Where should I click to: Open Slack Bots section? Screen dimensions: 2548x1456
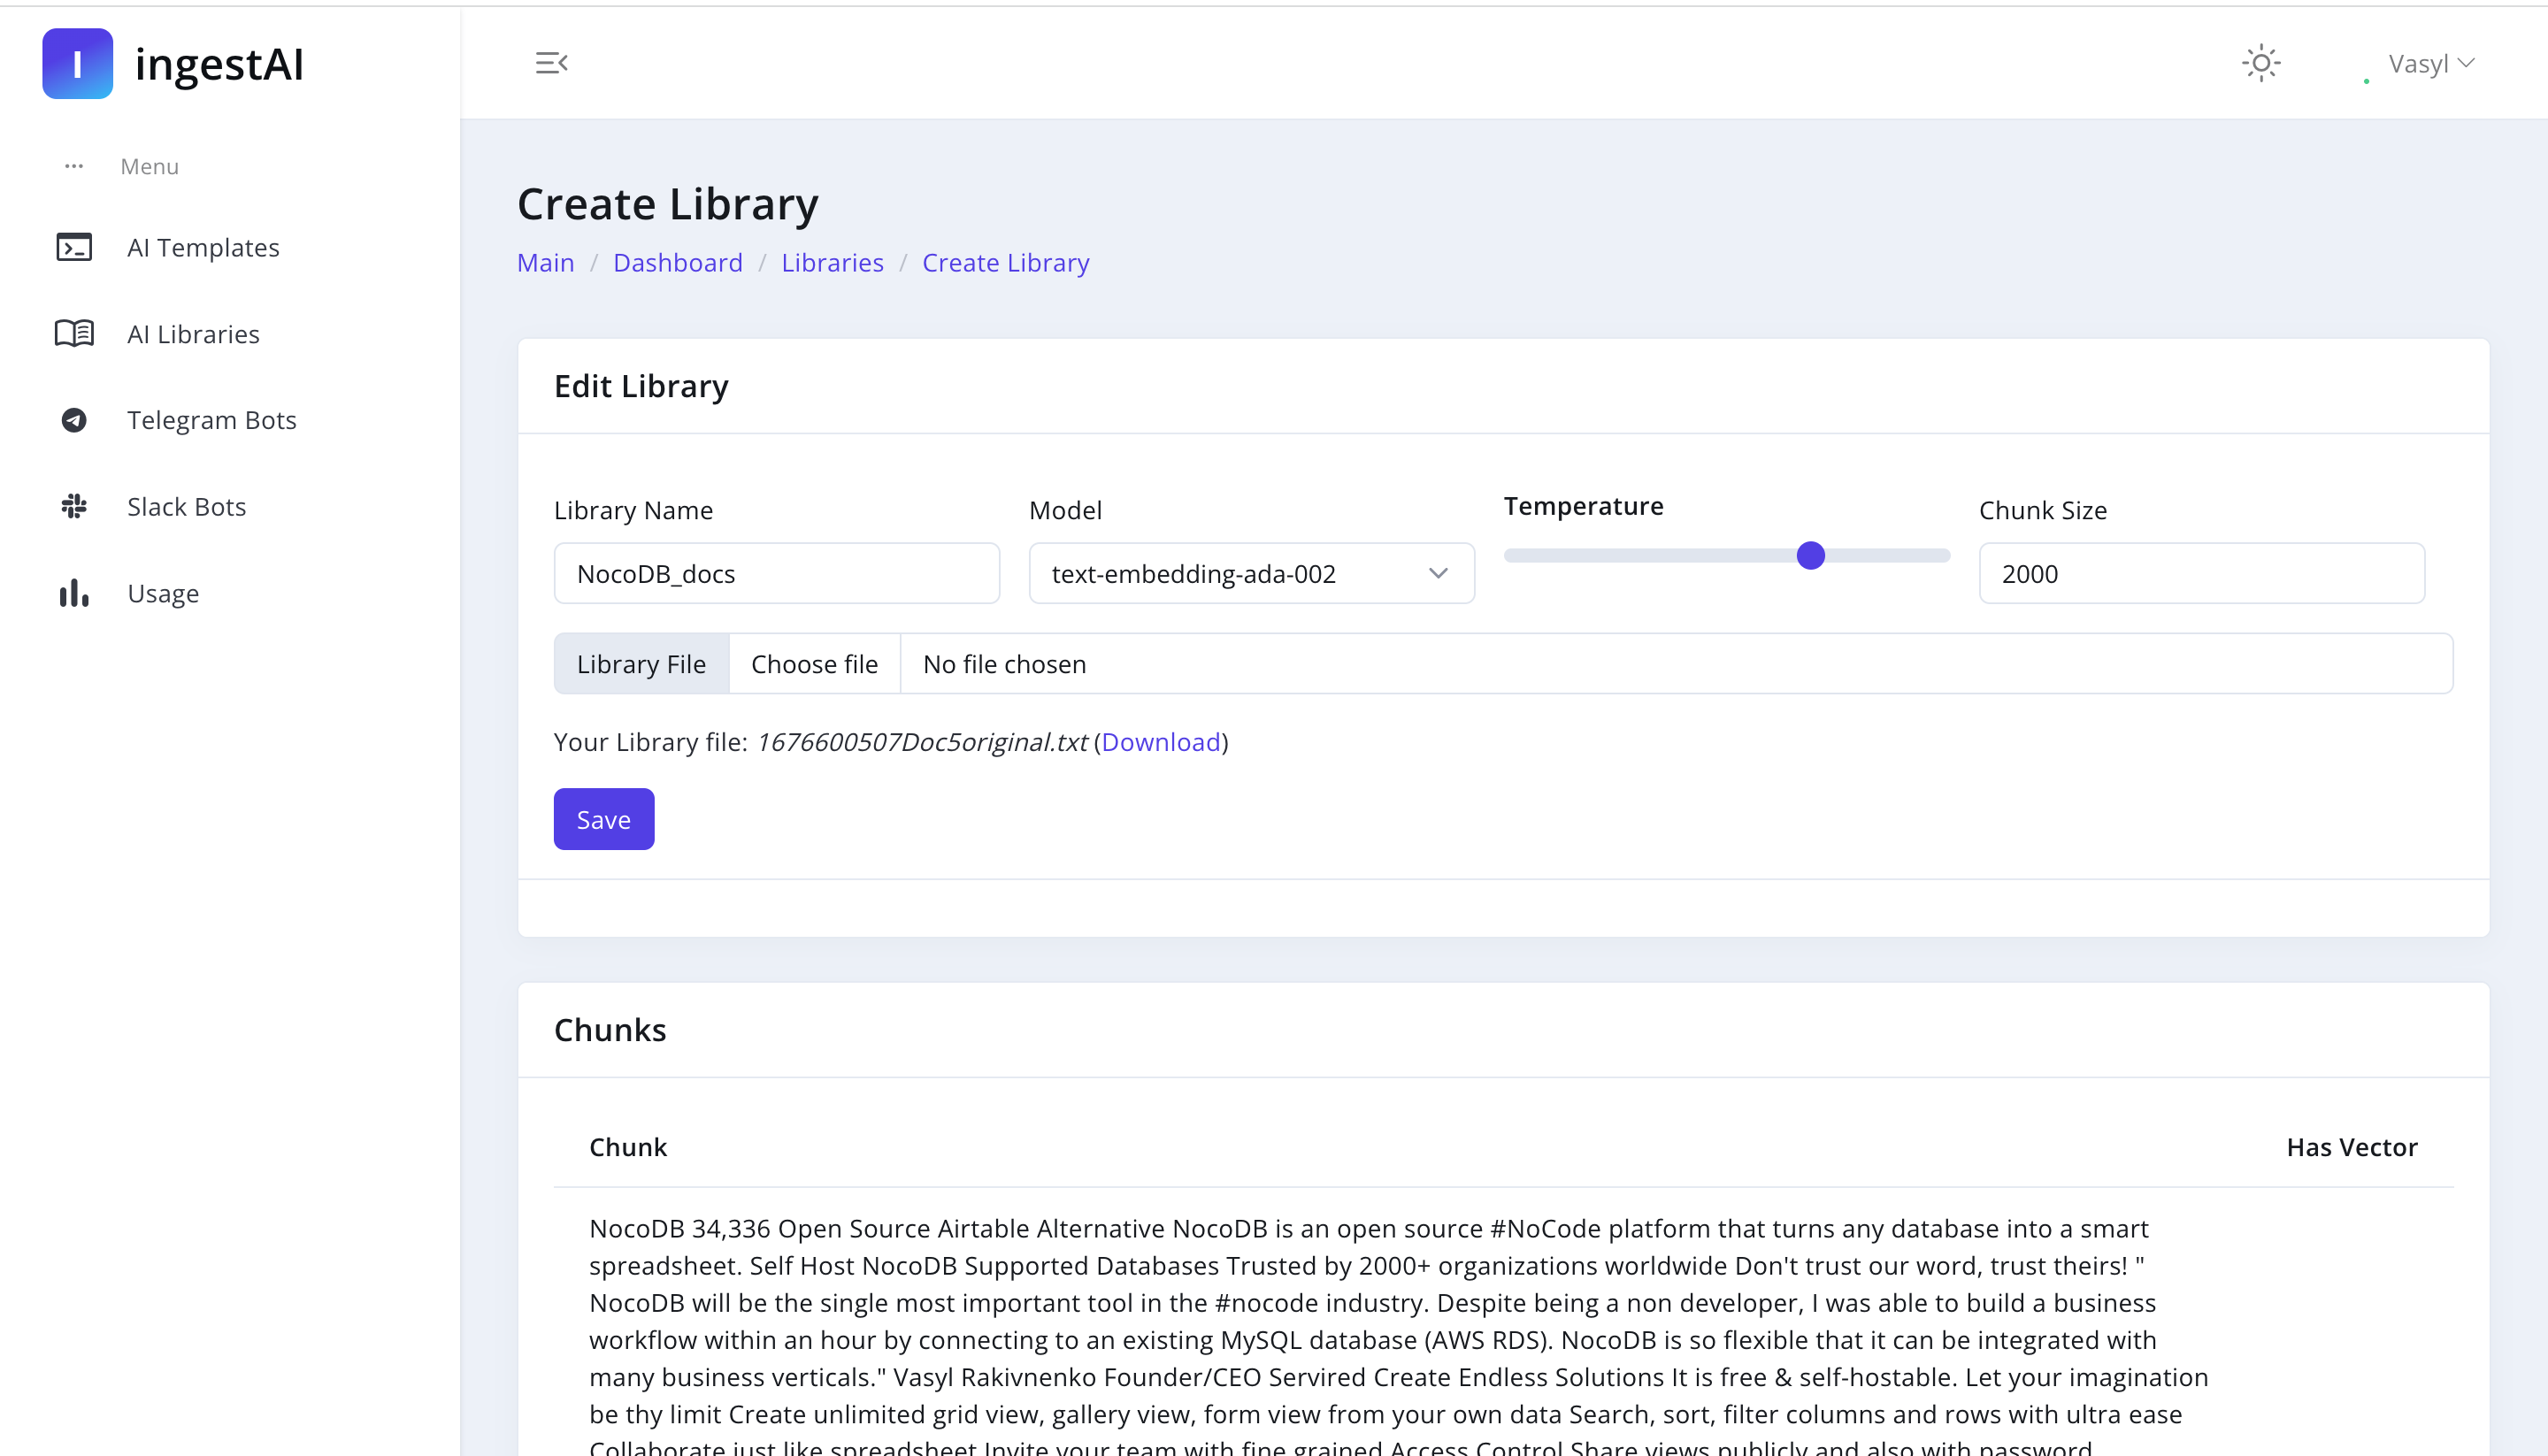click(x=187, y=507)
